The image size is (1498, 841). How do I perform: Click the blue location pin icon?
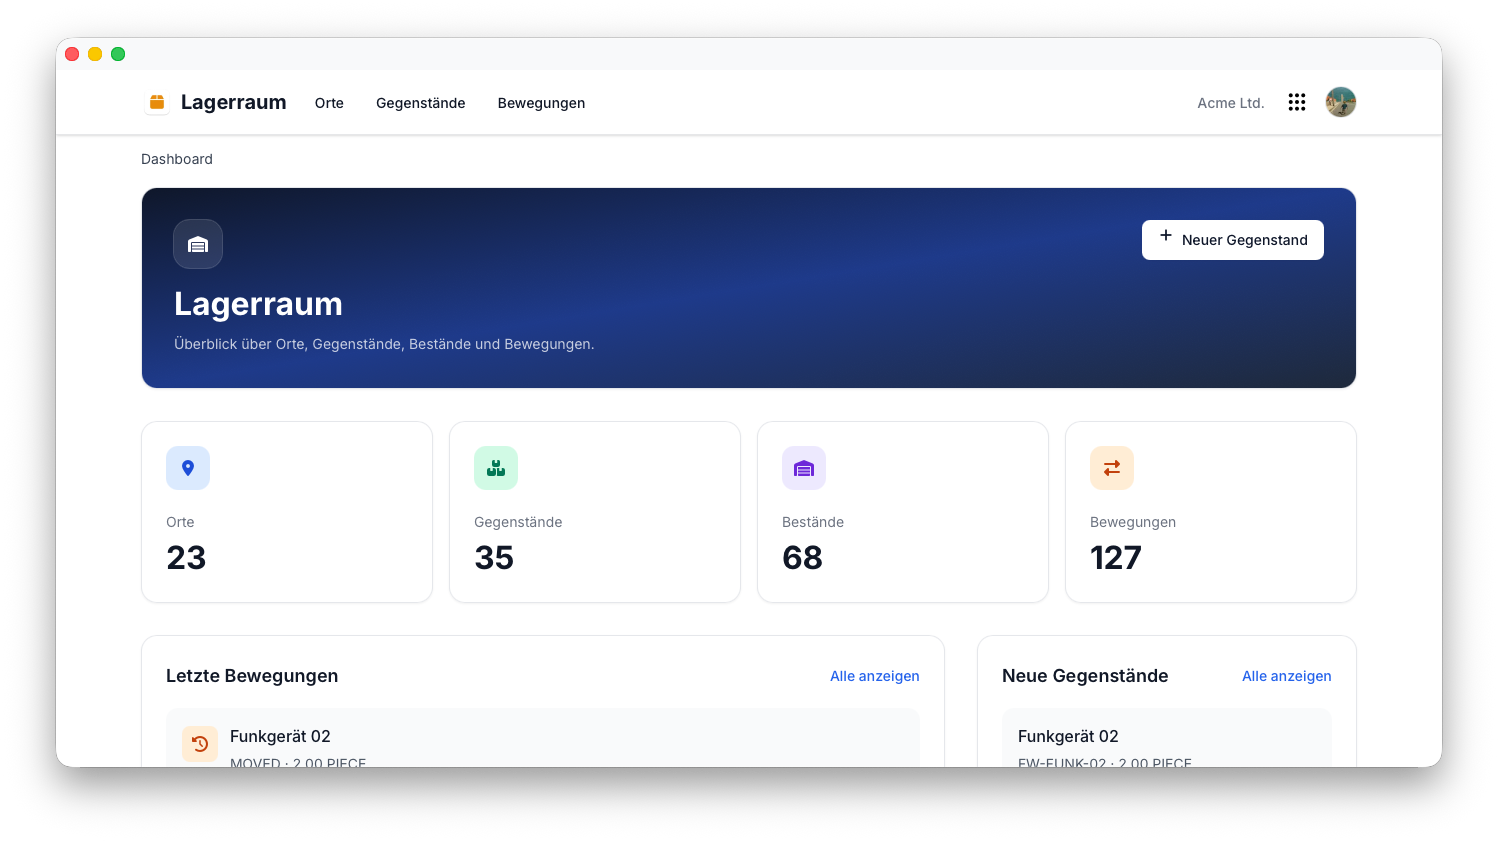[188, 468]
